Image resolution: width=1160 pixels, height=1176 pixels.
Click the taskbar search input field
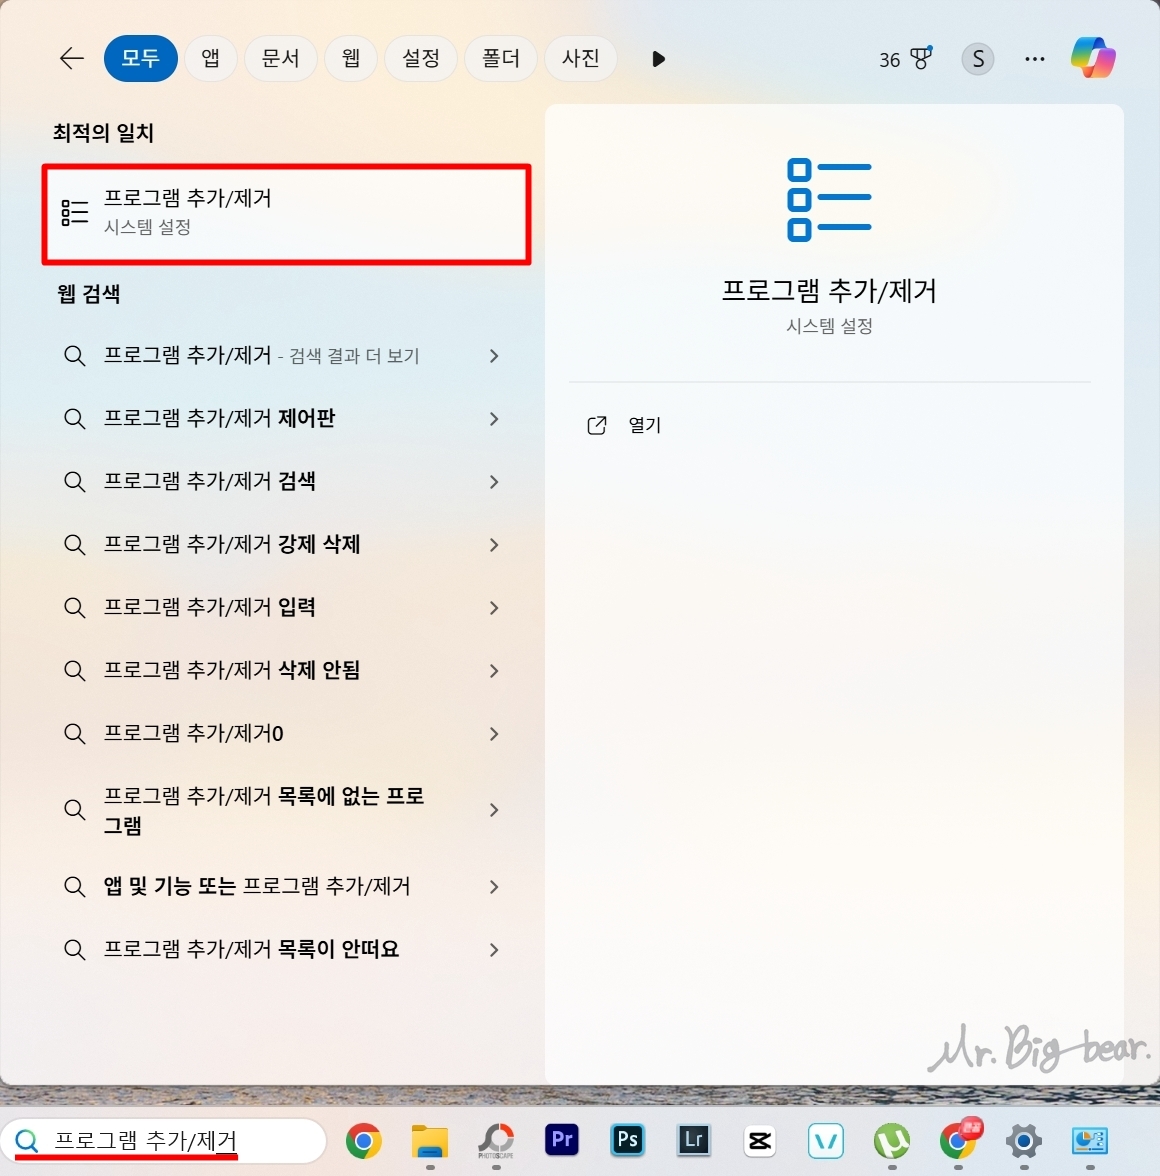160,1140
